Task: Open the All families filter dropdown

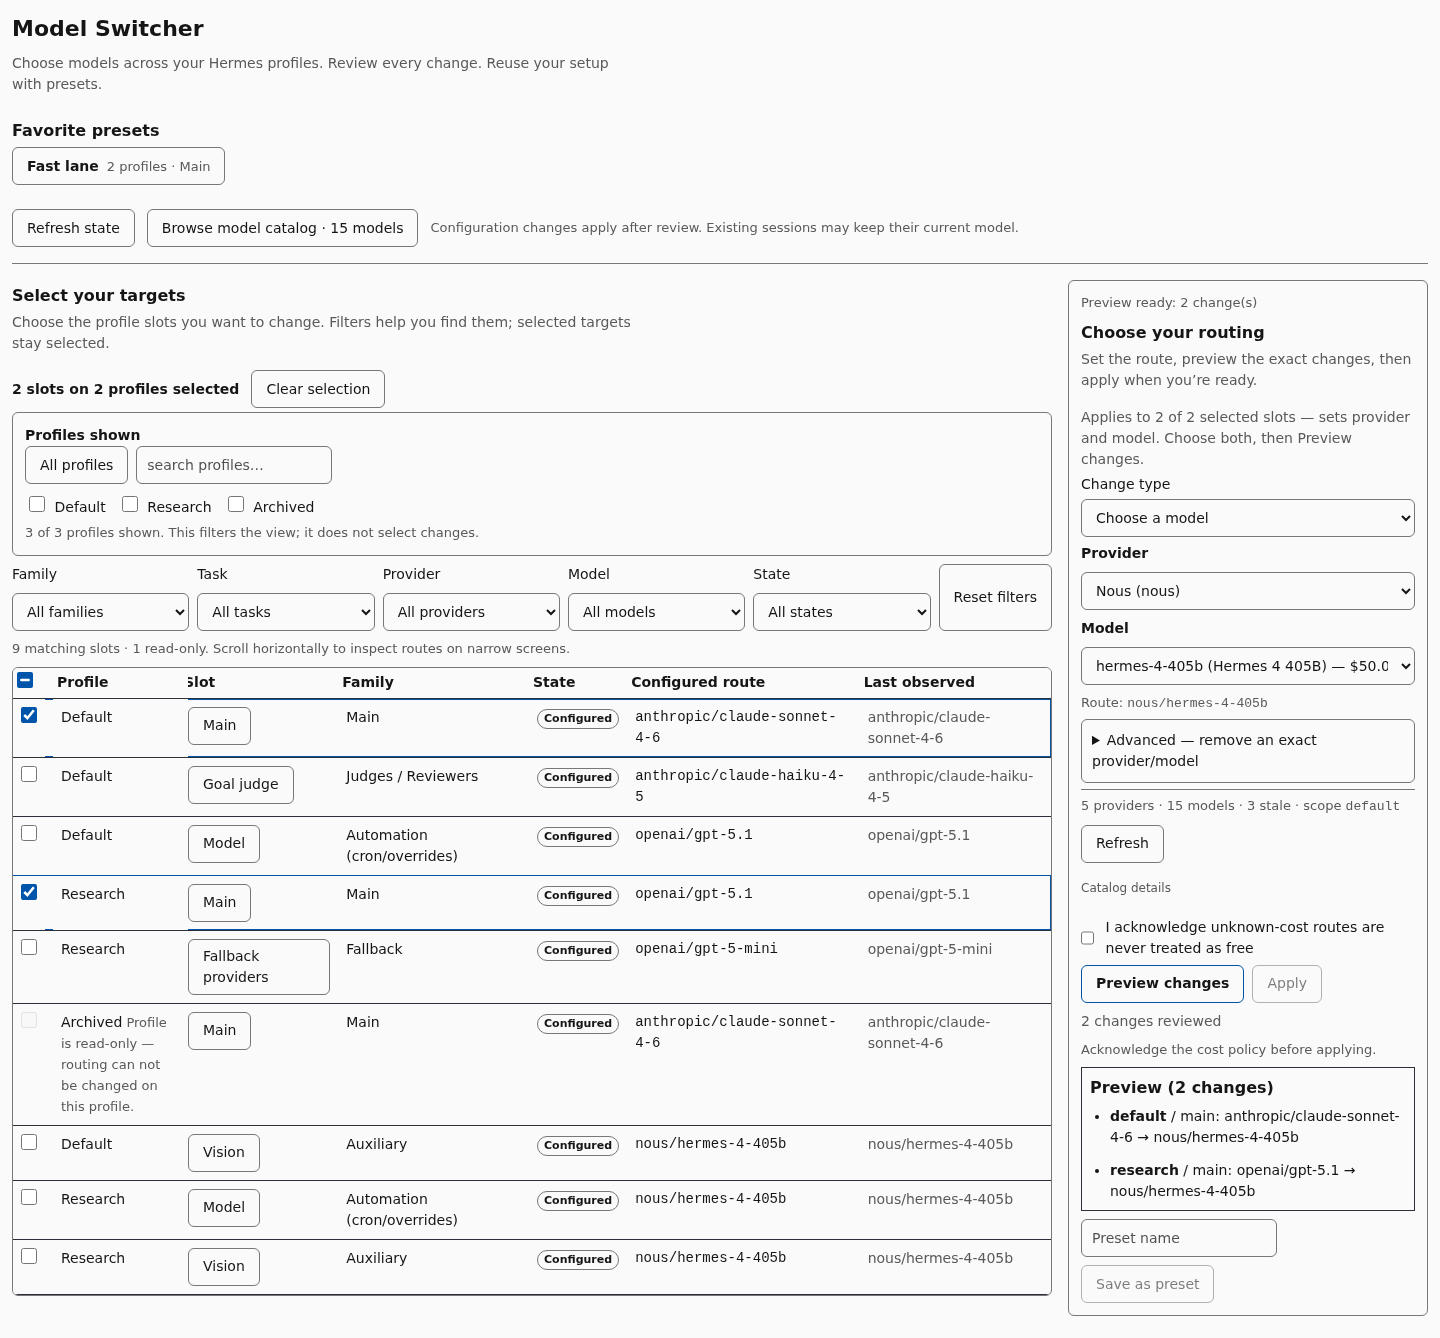Action: click(100, 612)
